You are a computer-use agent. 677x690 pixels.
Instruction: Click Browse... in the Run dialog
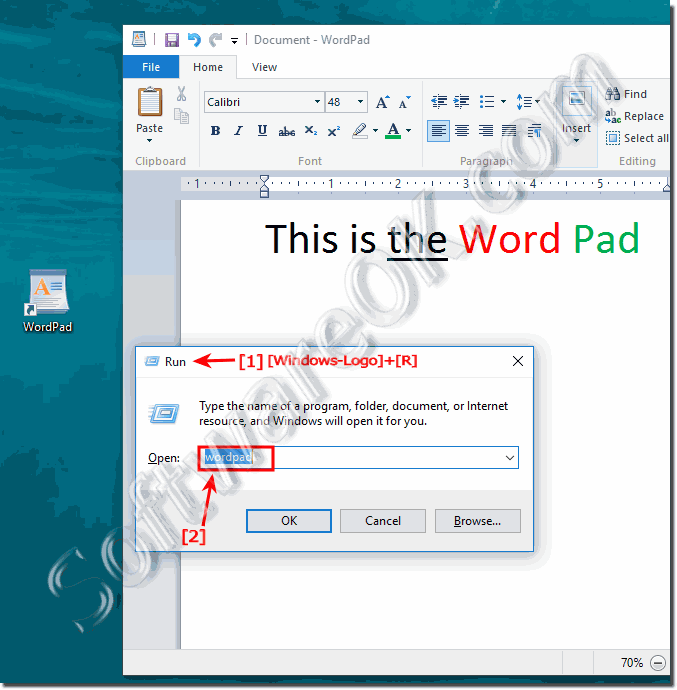click(478, 521)
